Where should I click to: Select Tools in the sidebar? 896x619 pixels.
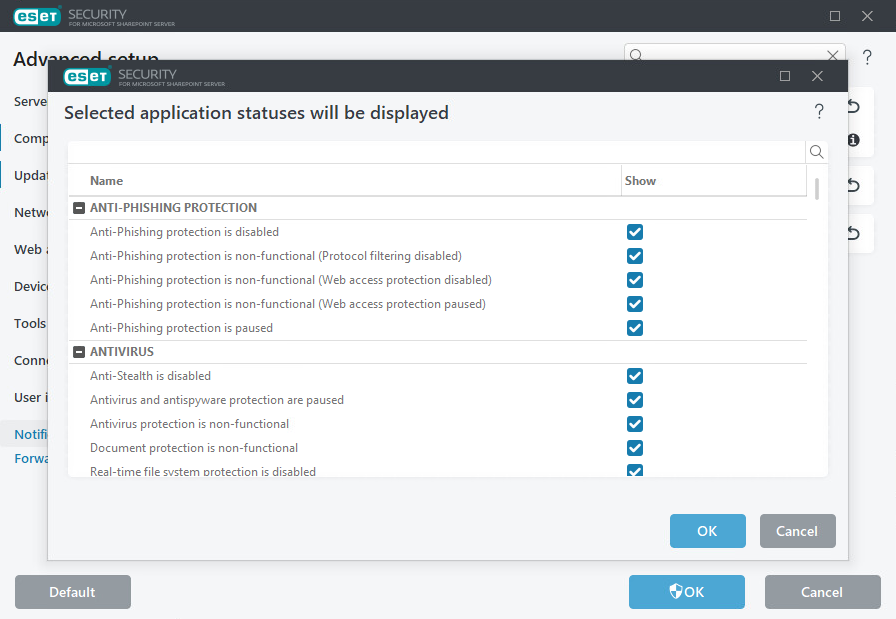pos(29,323)
